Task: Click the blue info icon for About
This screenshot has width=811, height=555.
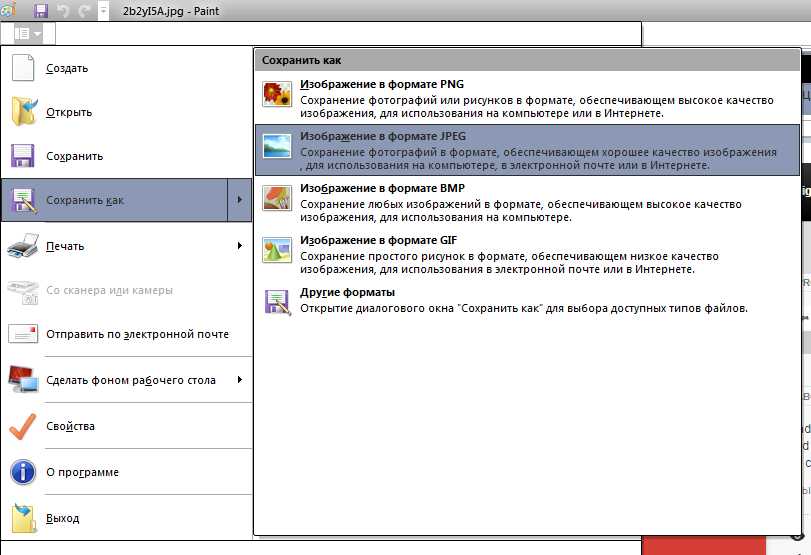Action: [x=23, y=472]
